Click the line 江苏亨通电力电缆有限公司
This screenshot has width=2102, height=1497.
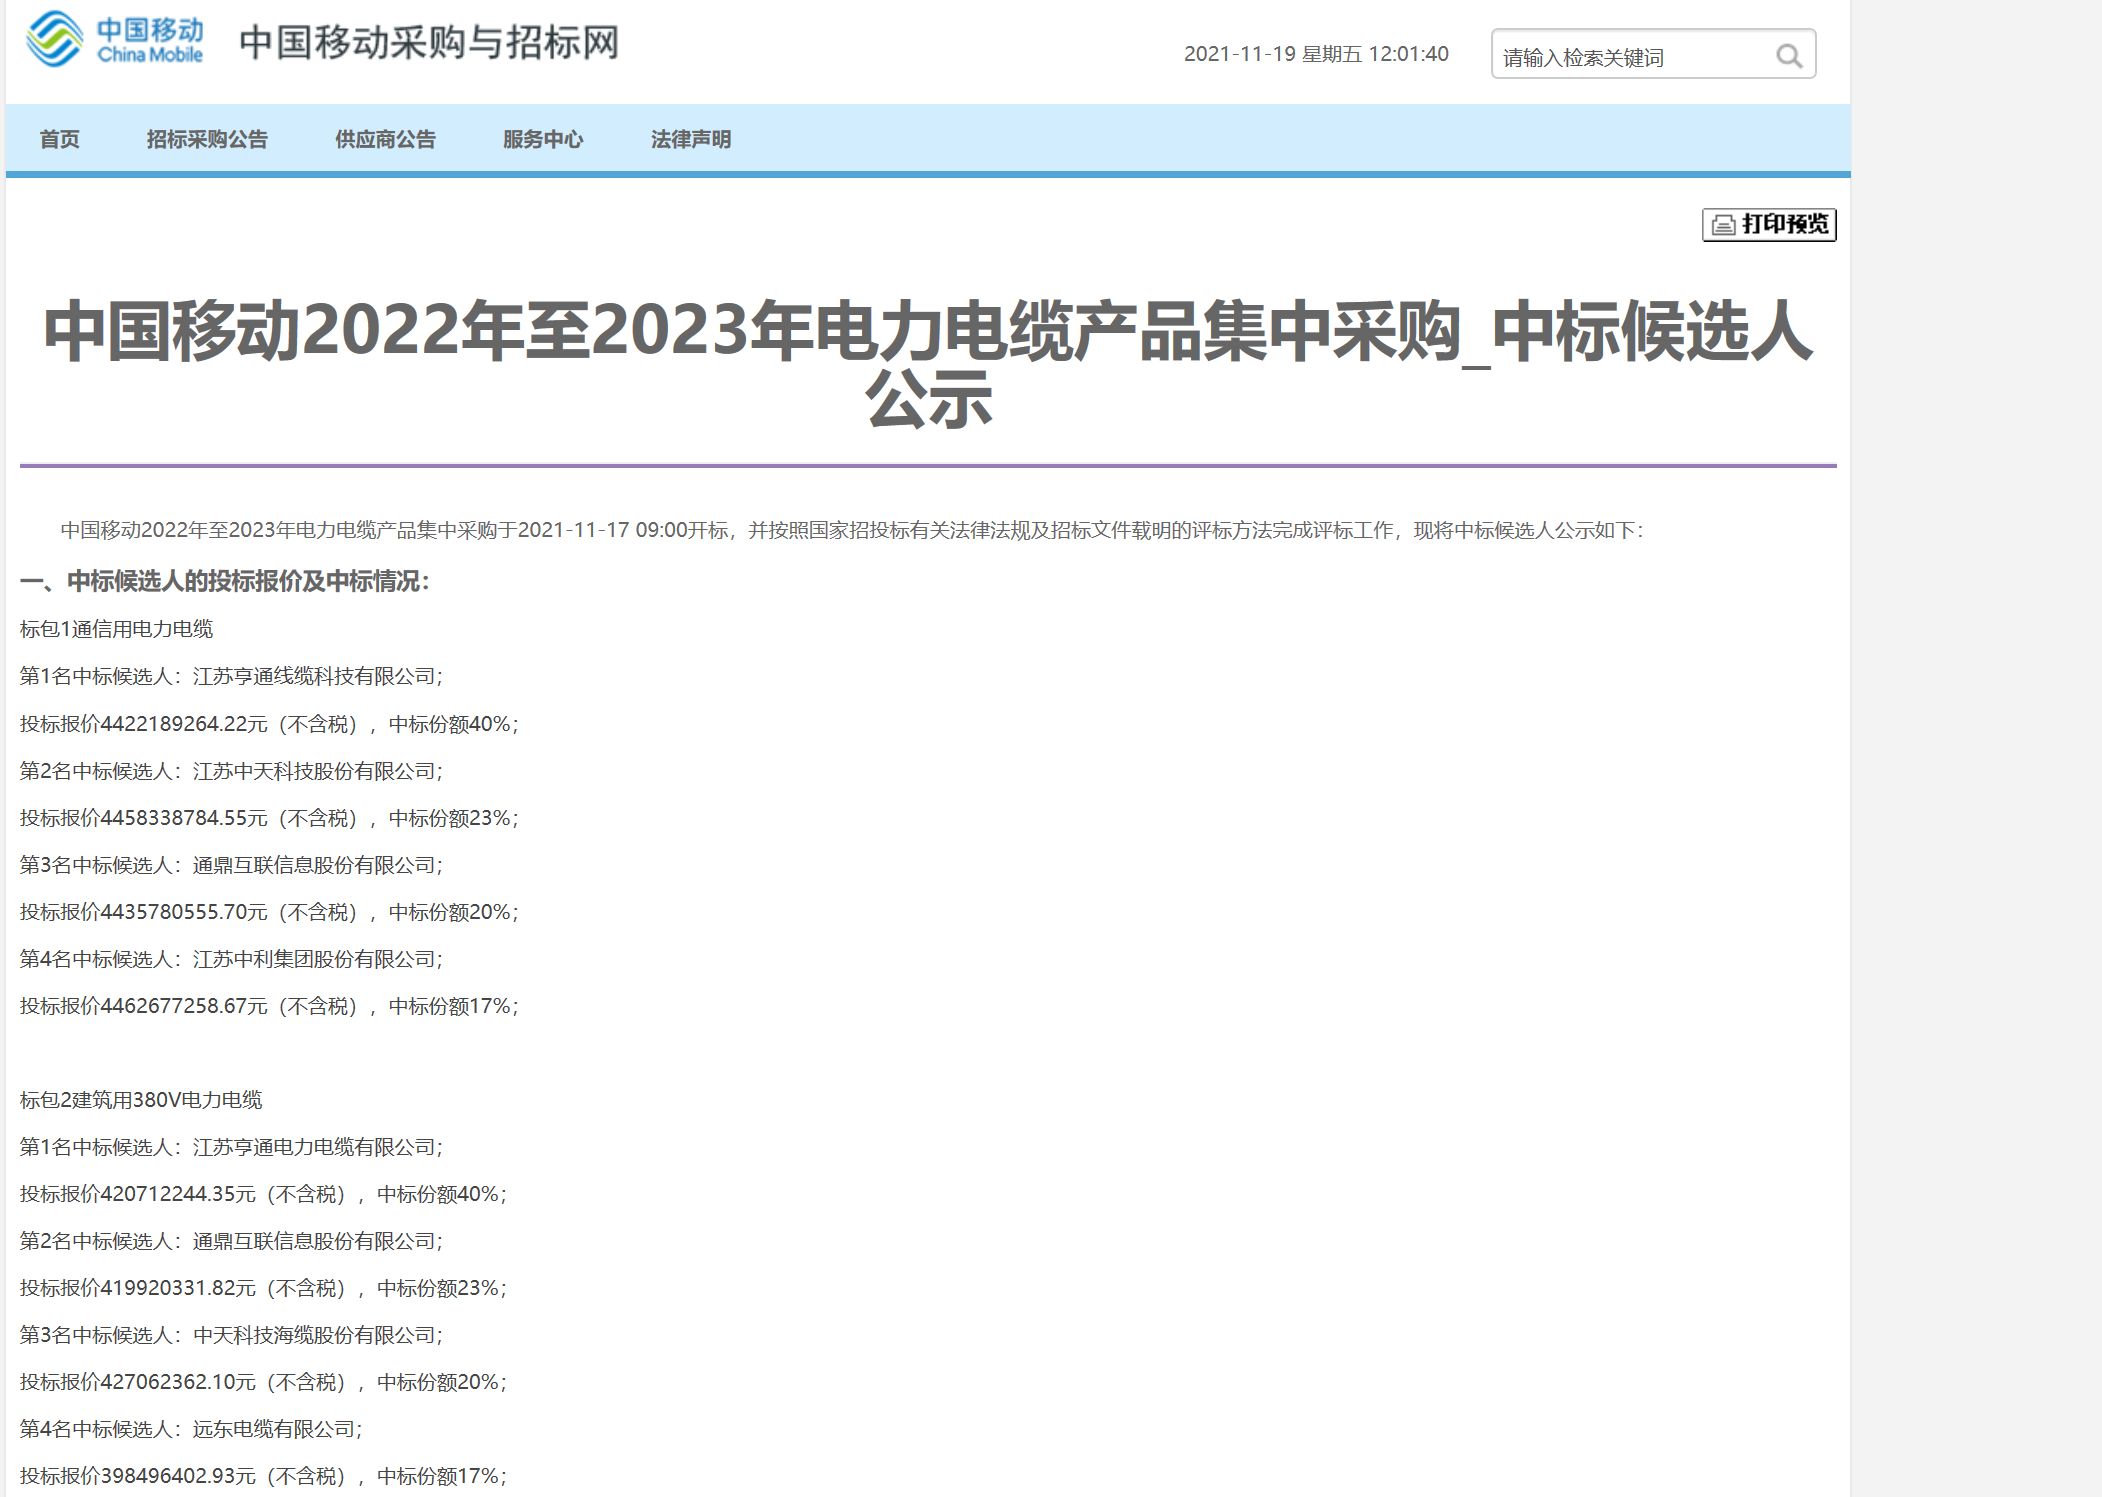click(232, 1147)
